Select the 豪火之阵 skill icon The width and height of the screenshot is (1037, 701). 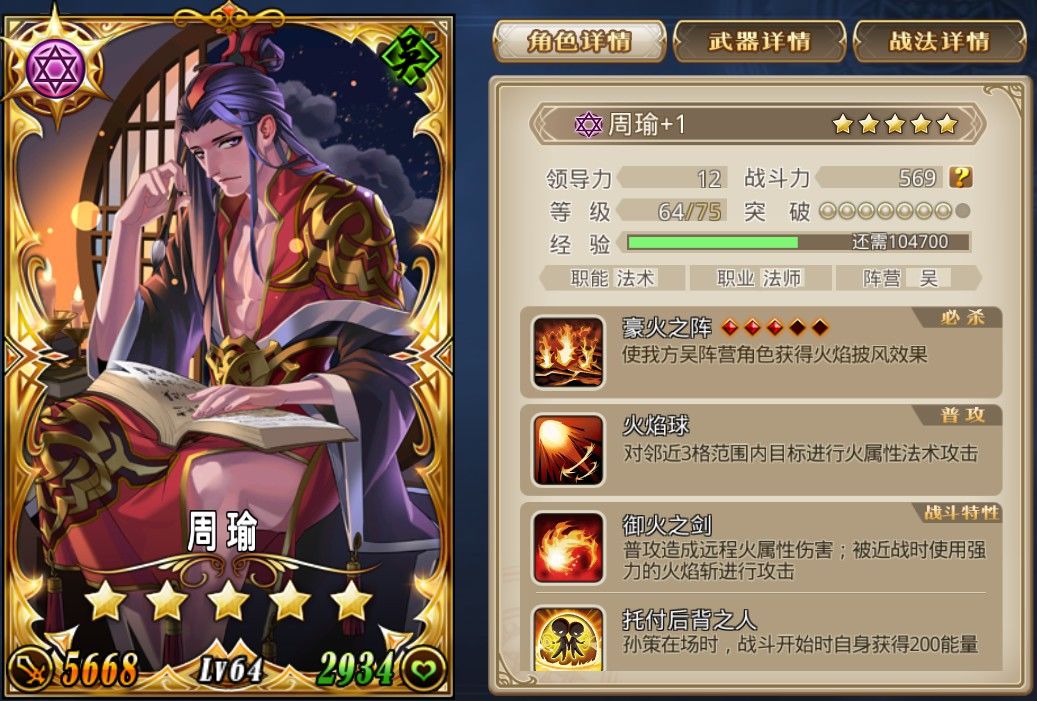click(568, 352)
